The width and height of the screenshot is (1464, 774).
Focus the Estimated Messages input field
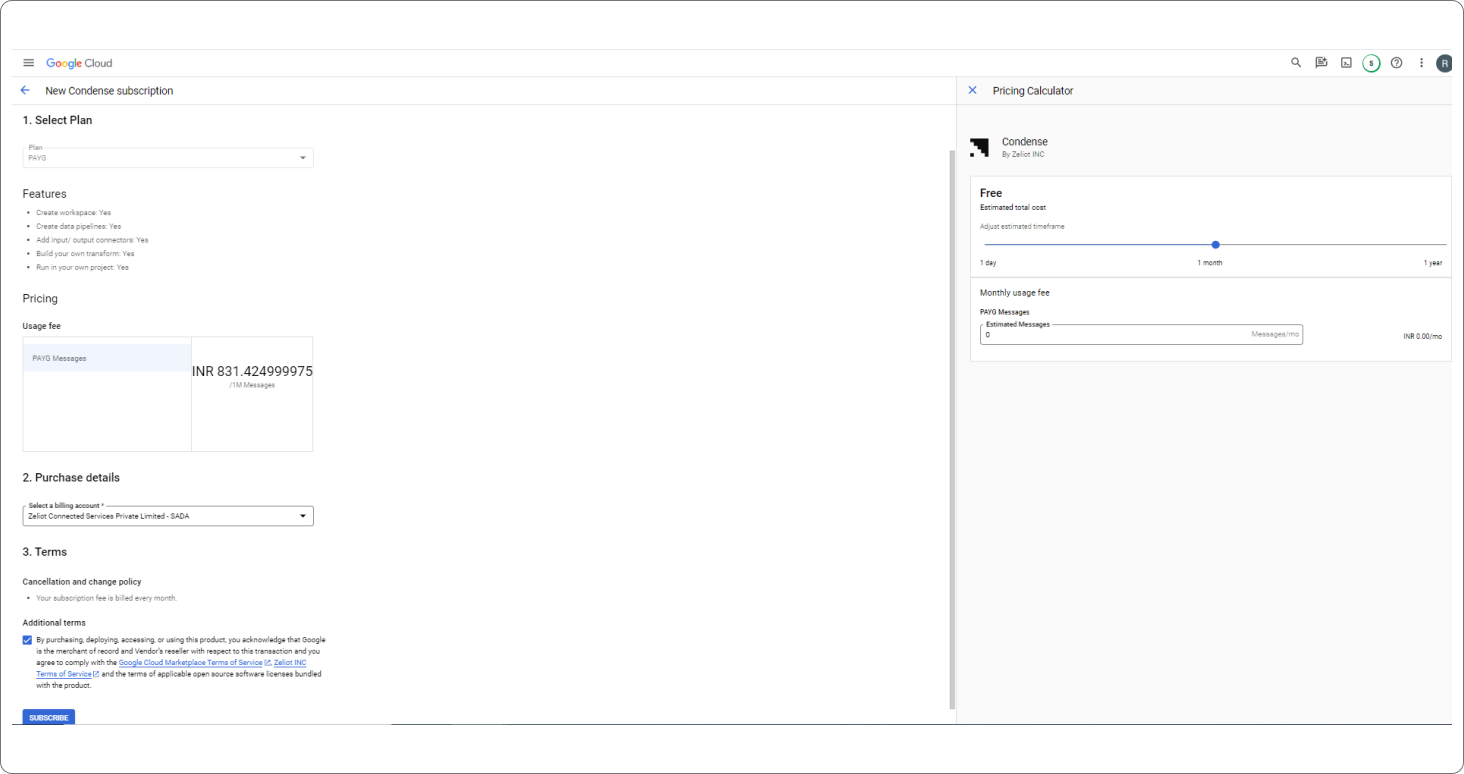point(1141,335)
